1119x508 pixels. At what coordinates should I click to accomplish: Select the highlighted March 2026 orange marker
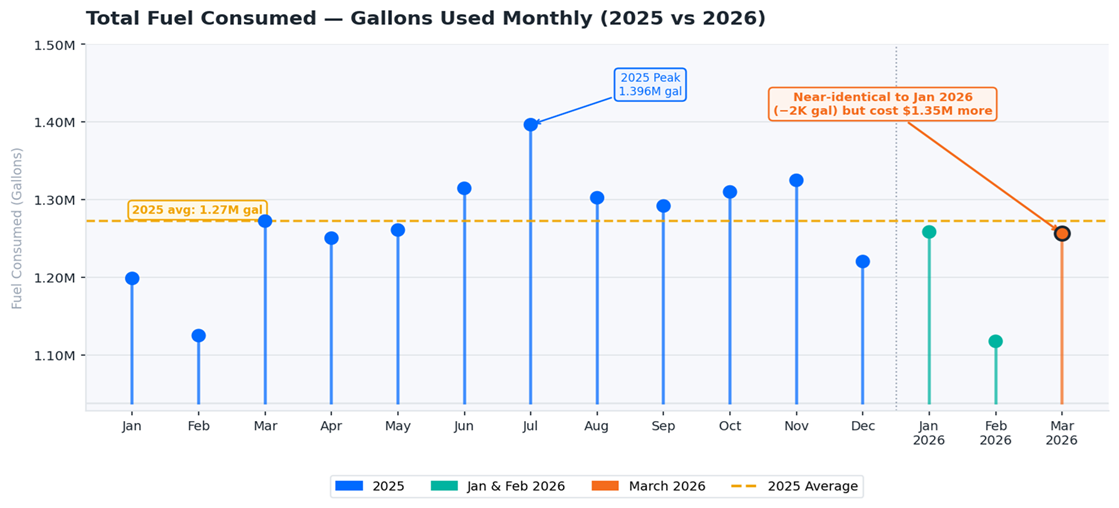(x=1062, y=233)
